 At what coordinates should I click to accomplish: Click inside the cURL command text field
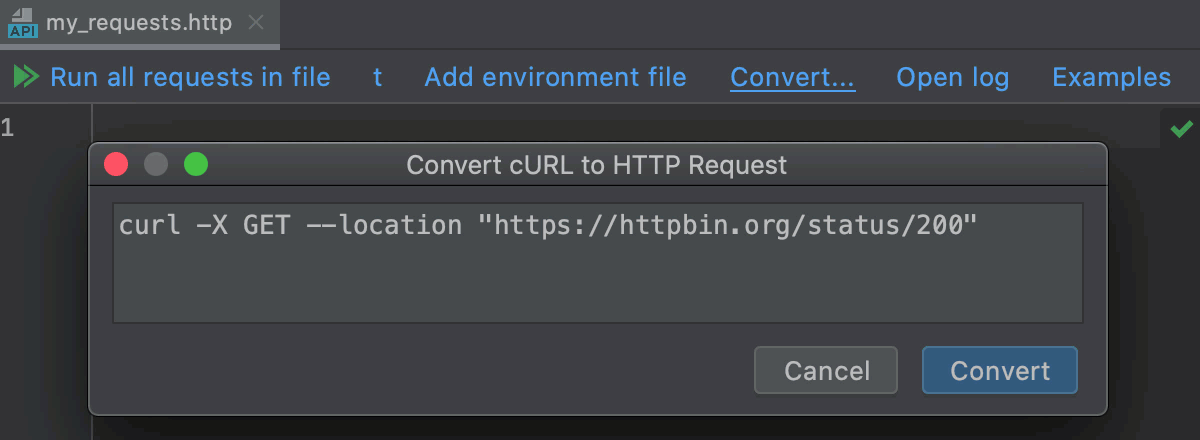coord(597,270)
